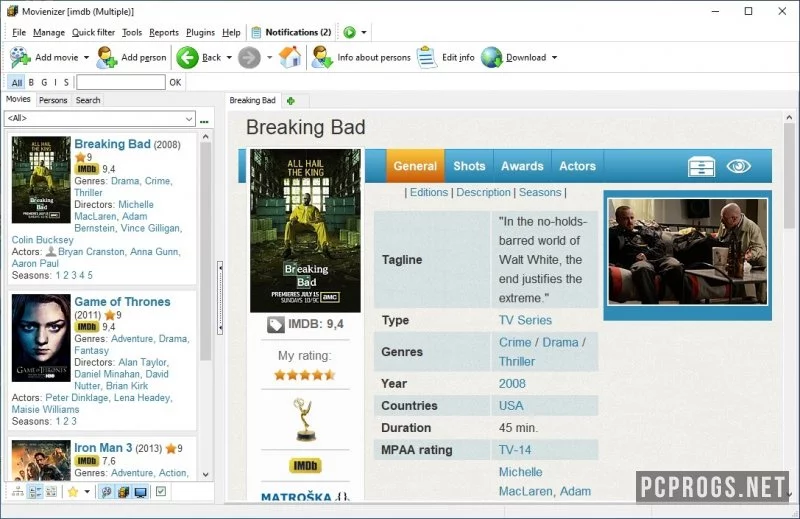Select the B letter filter
Screen dimensions: 800x519
coord(31,82)
